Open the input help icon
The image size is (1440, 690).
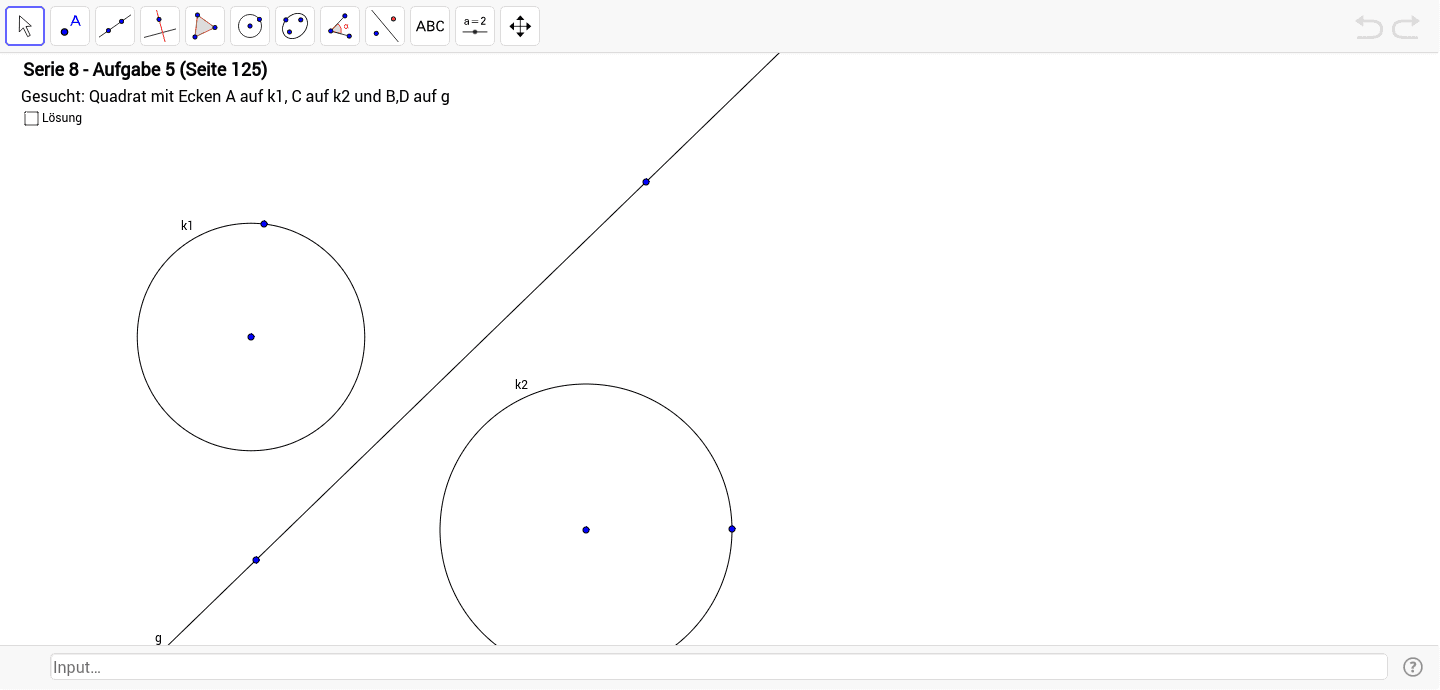click(1412, 667)
